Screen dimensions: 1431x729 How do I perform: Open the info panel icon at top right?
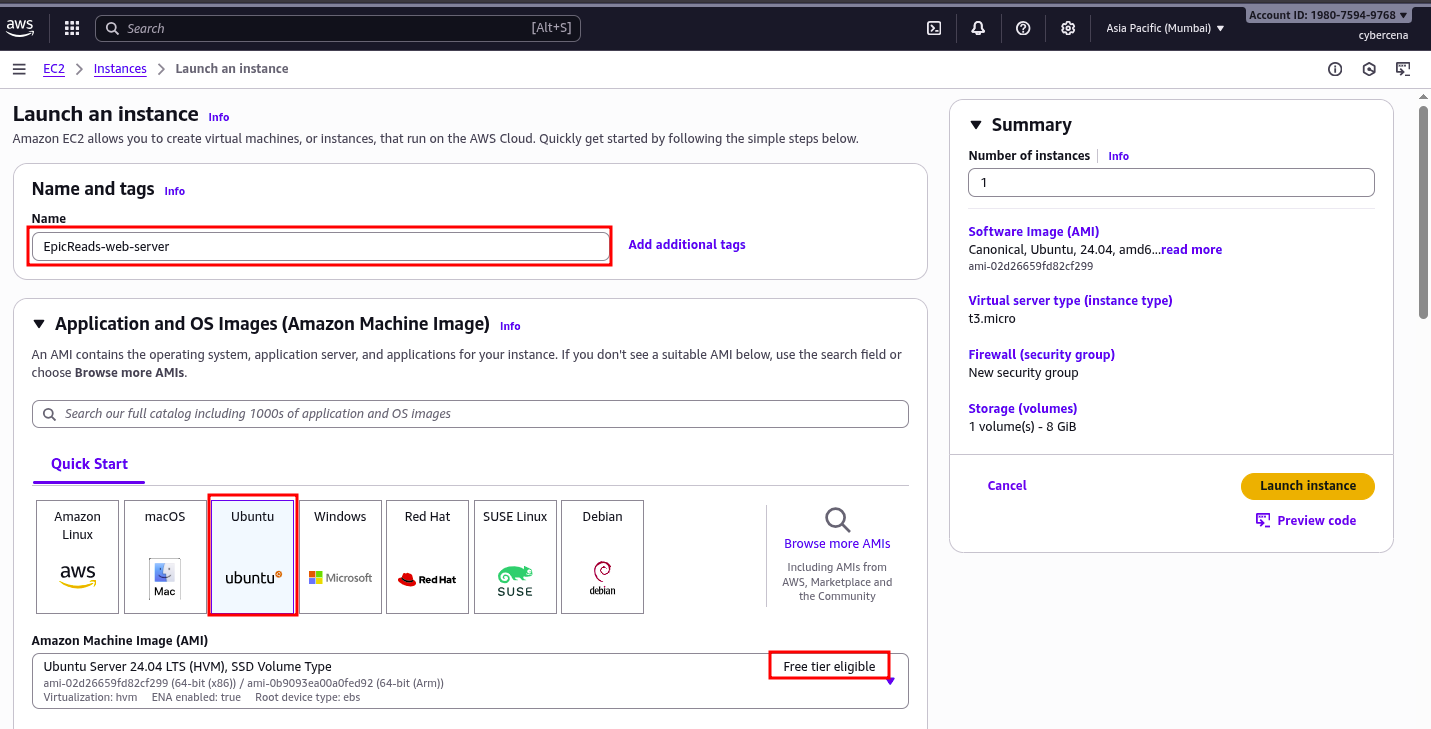(1335, 69)
